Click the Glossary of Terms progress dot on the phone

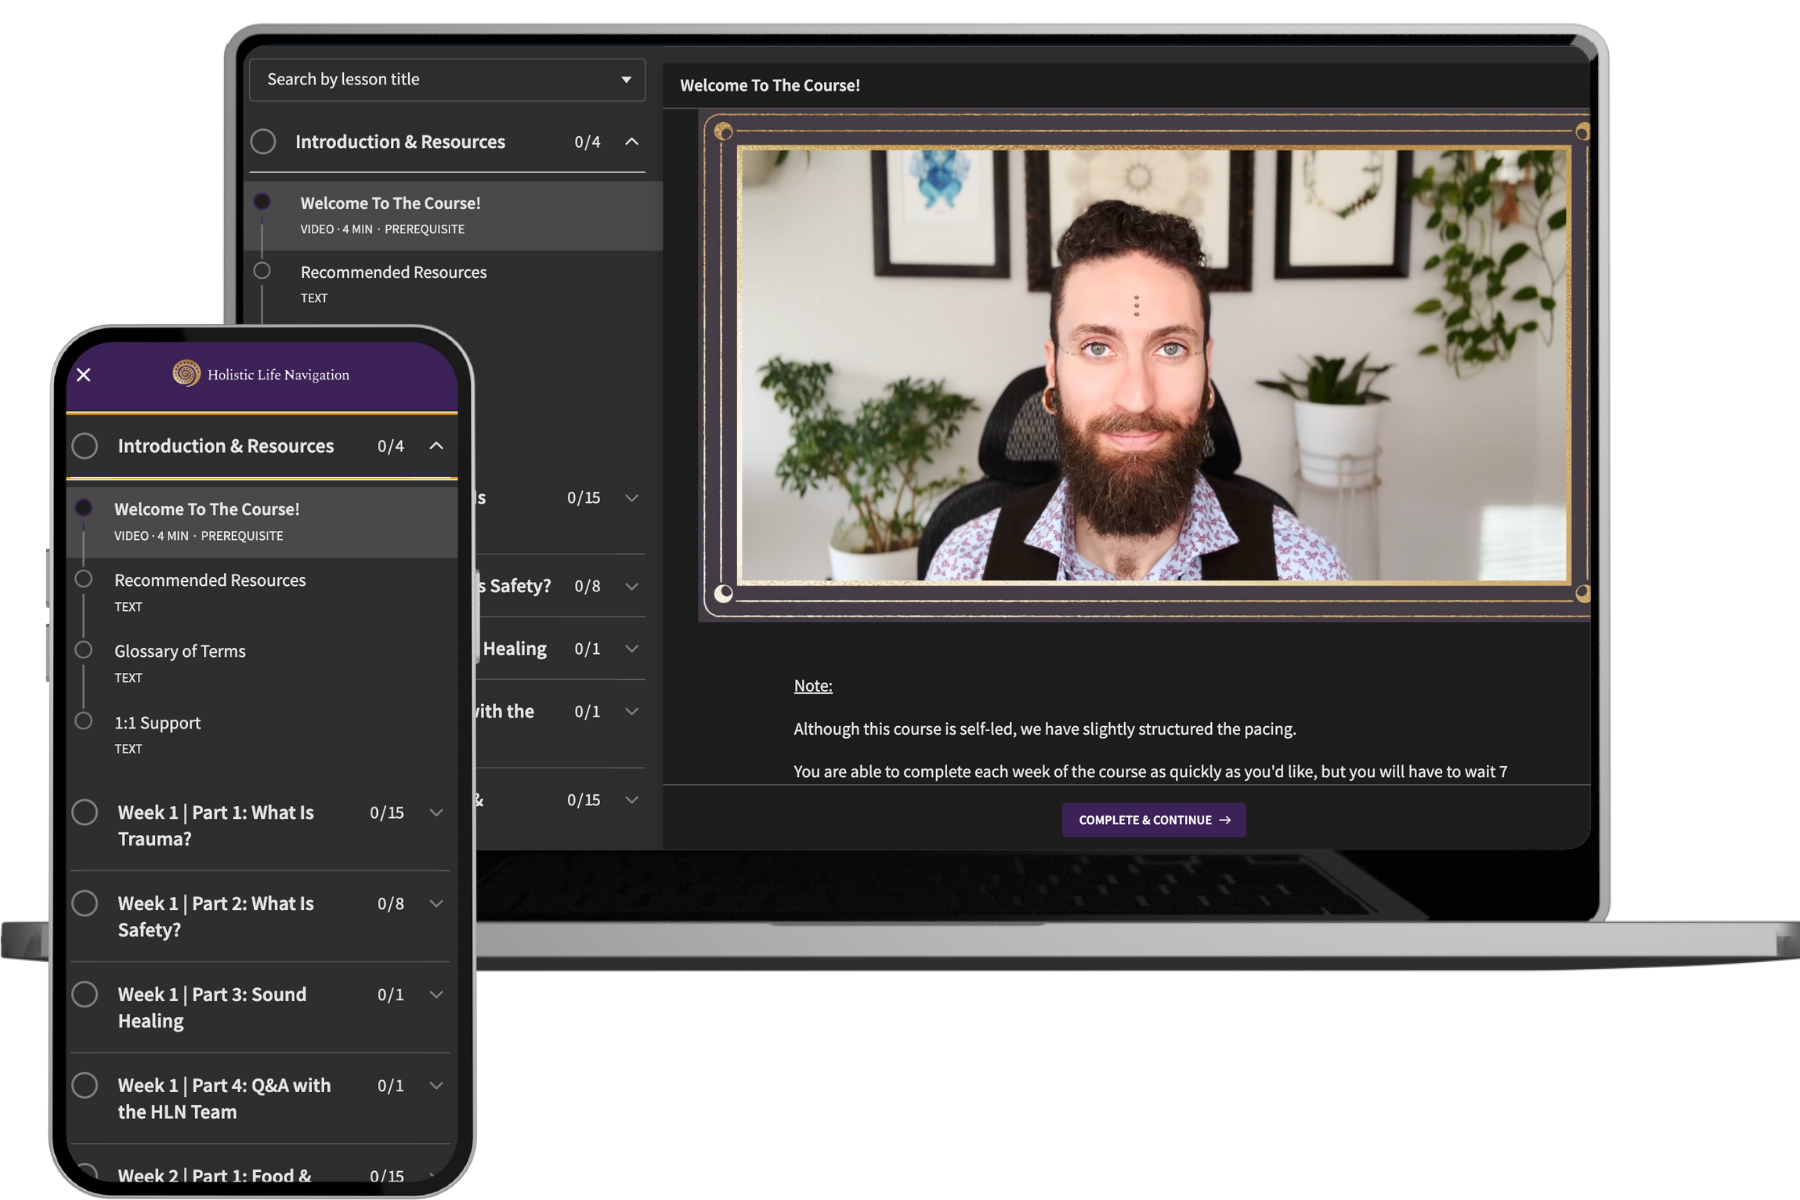(84, 650)
